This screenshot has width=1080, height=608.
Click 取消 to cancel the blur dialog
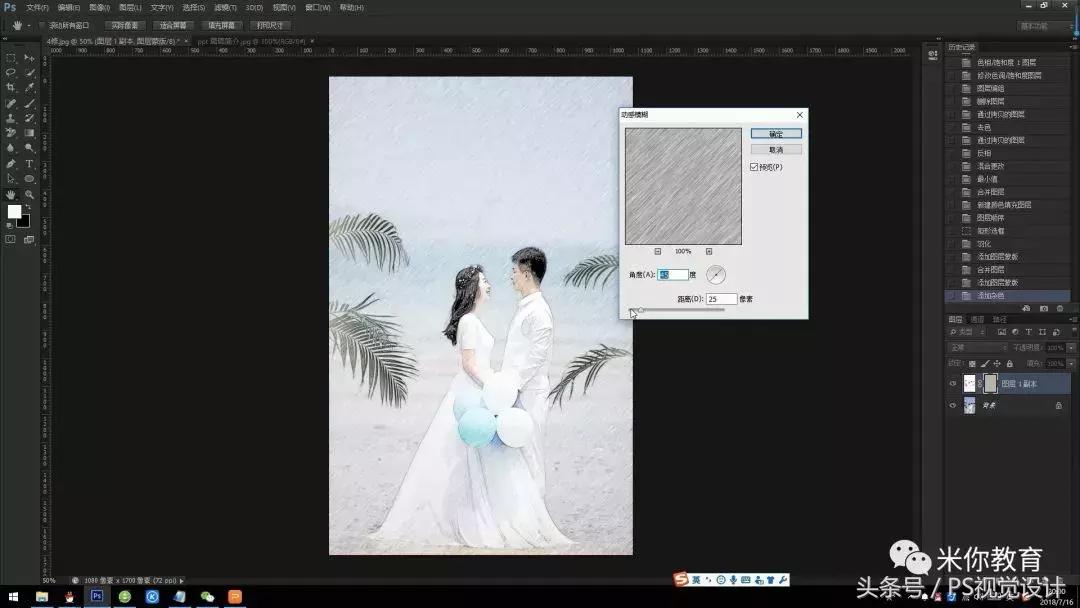pos(776,149)
